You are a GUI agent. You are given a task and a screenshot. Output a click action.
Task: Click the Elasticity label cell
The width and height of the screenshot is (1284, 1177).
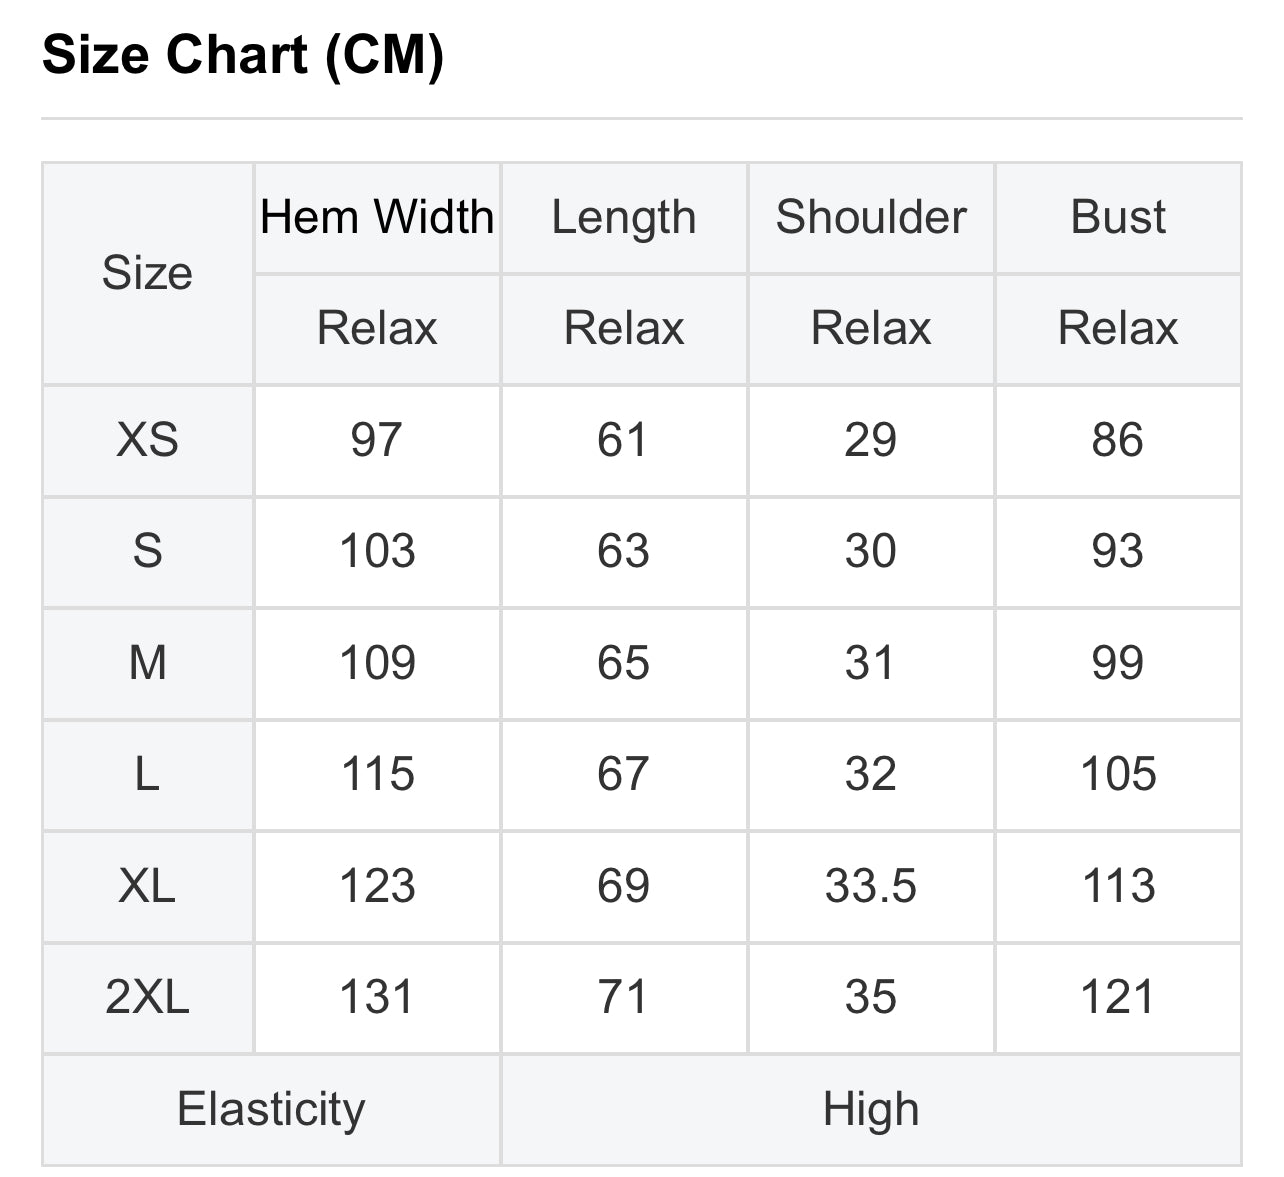point(271,1110)
